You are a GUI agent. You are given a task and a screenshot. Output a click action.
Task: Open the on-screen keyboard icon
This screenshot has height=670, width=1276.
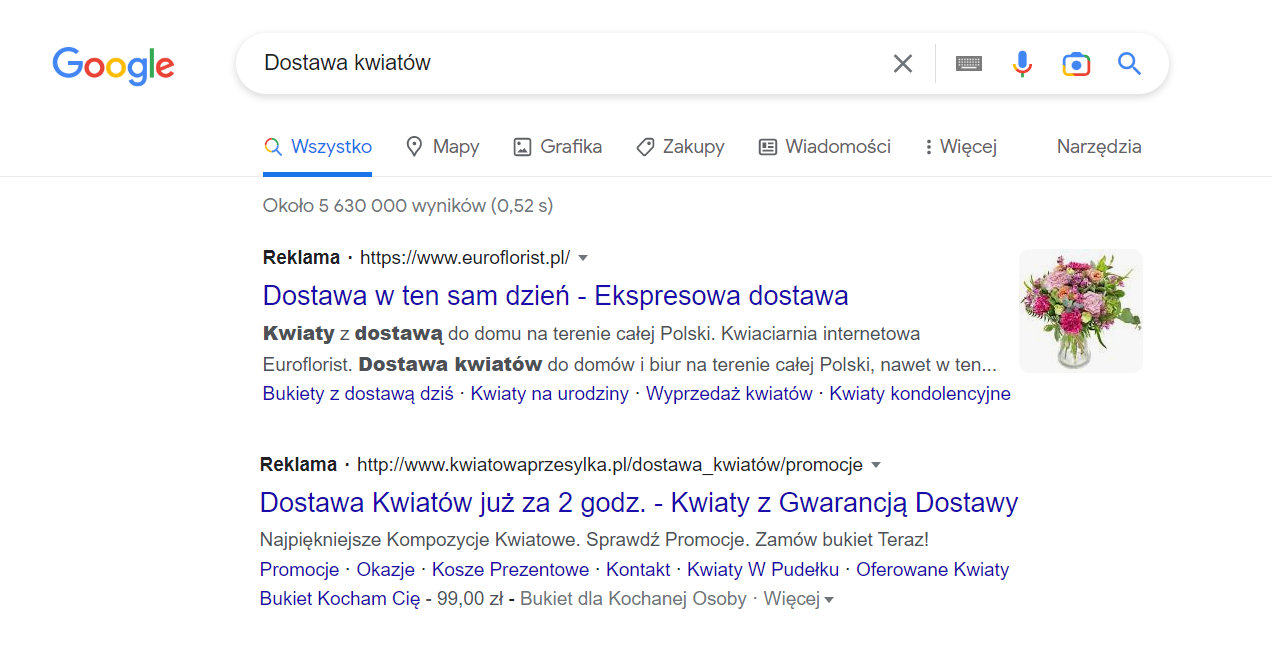(969, 64)
